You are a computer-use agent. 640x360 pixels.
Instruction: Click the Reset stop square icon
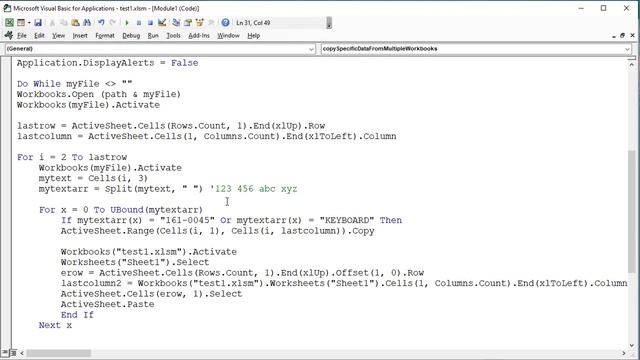[150, 23]
